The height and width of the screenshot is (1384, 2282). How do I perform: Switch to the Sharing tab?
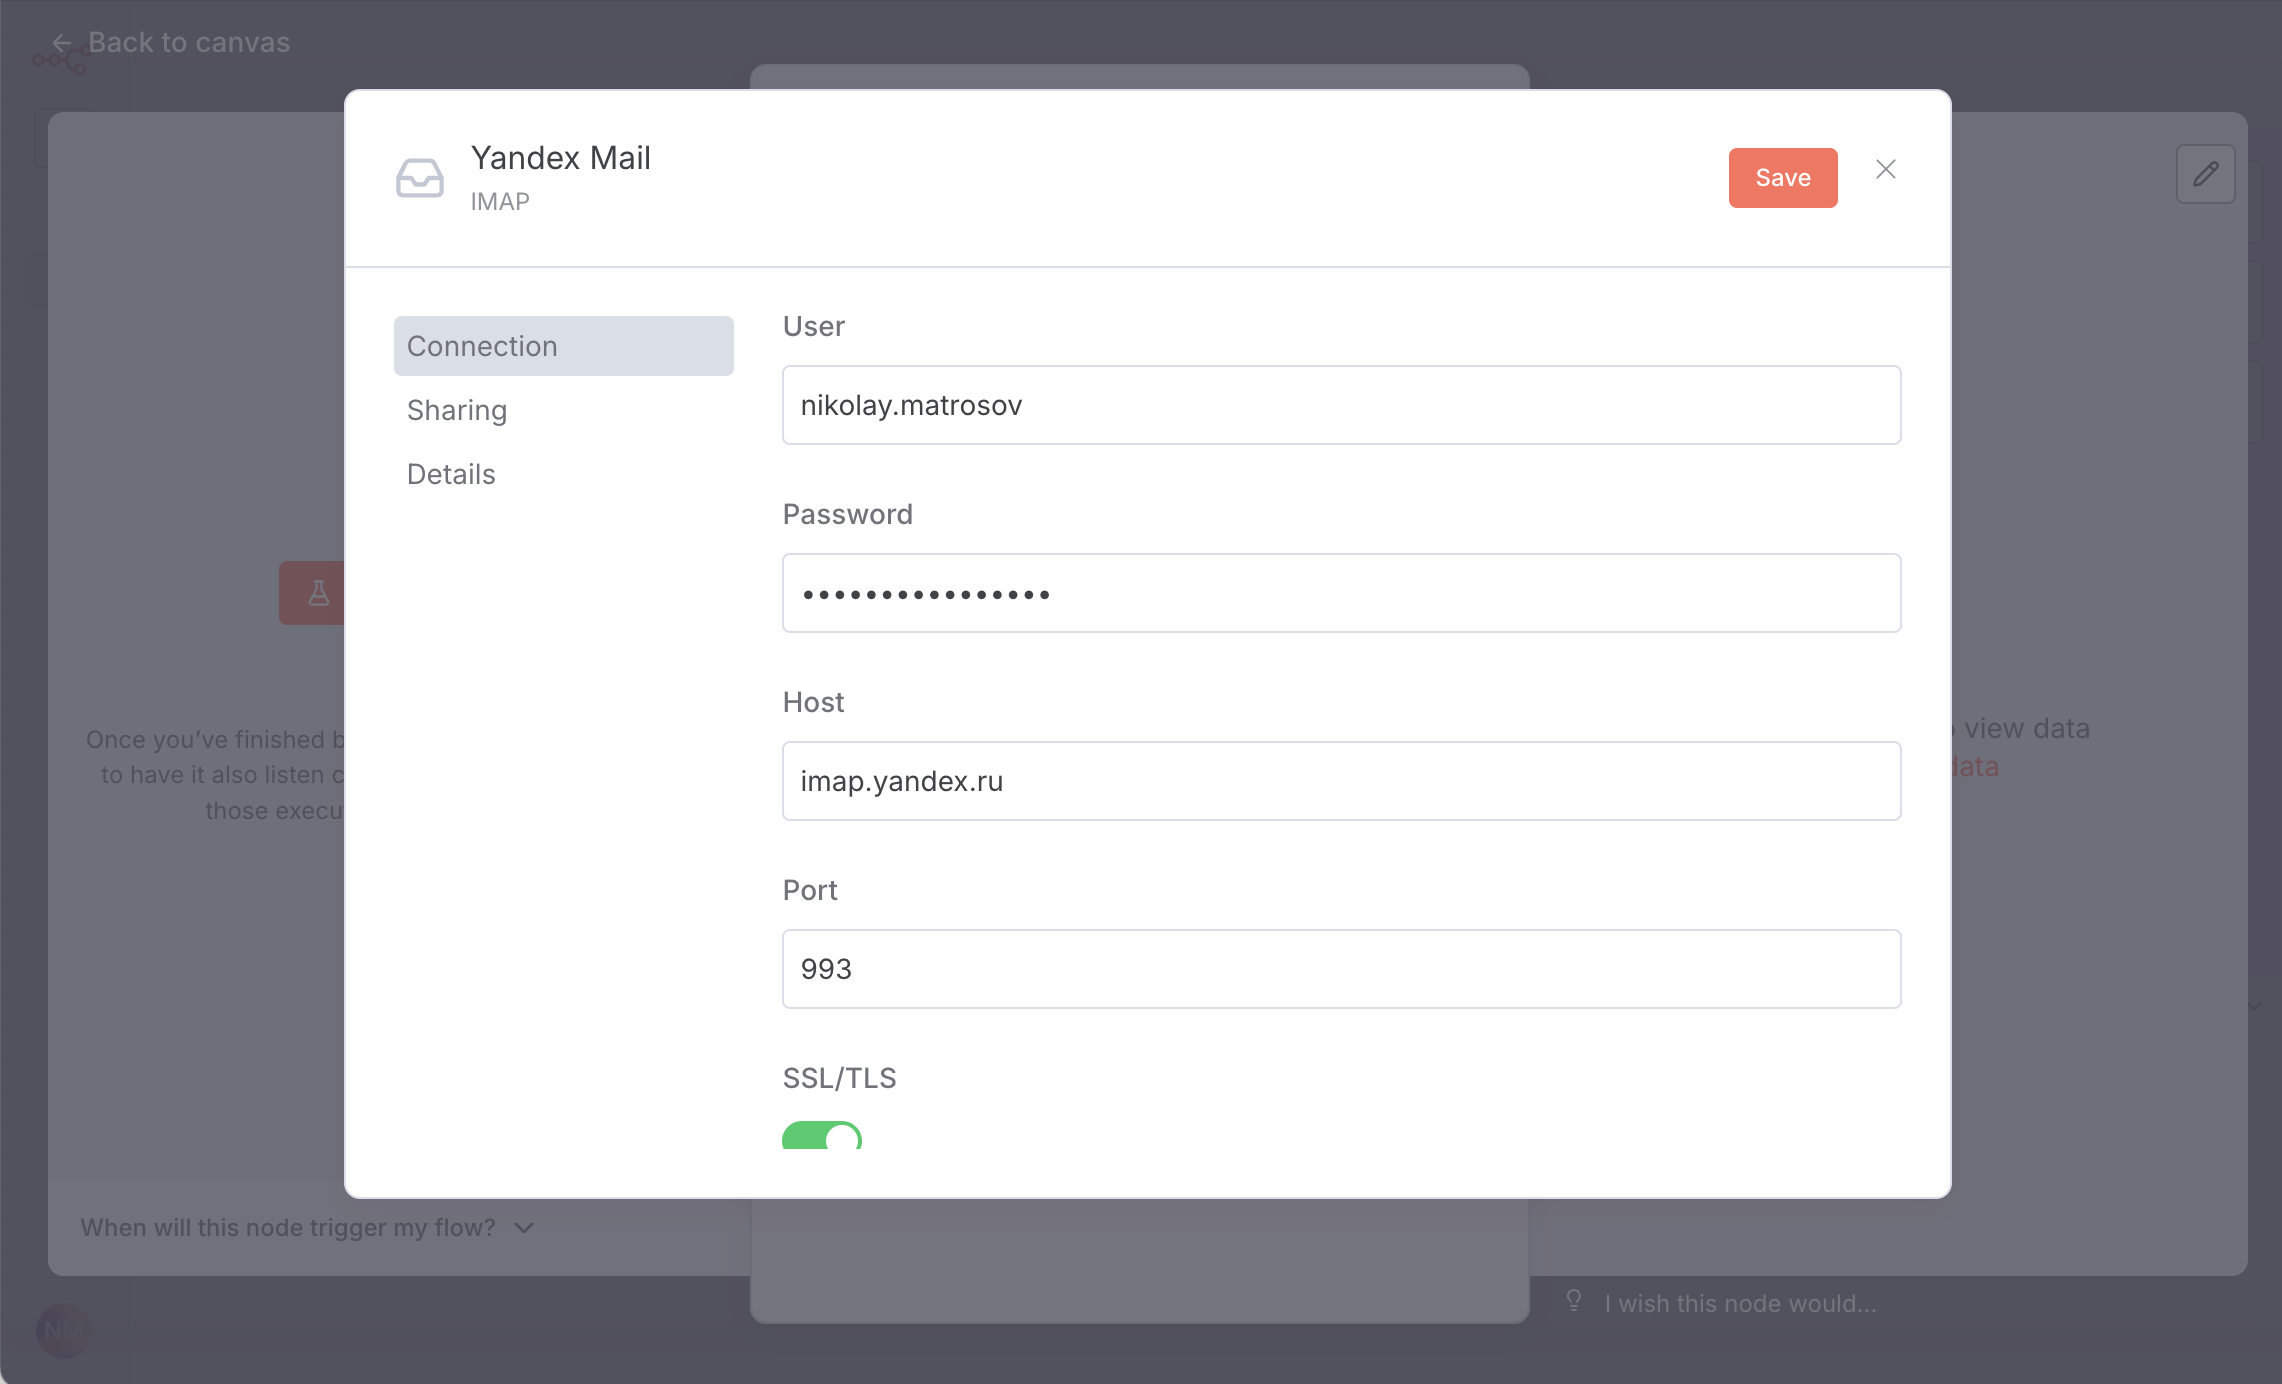tap(457, 410)
